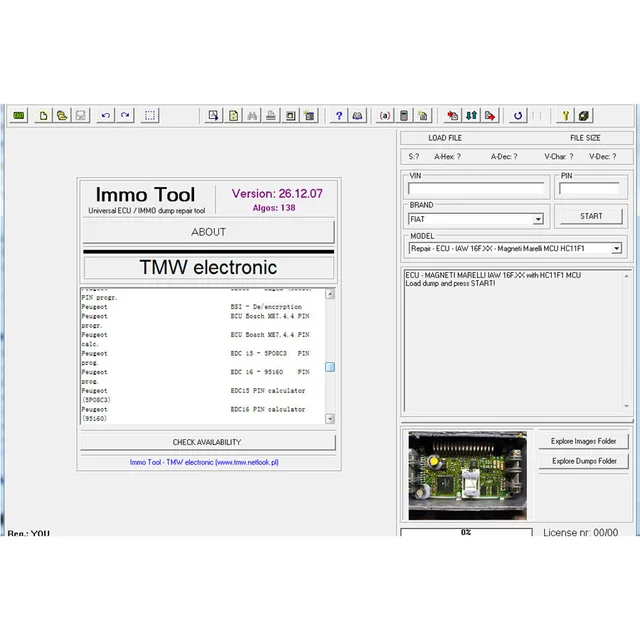Viewport: 640px width, 640px height.
Task: Click the page with arrow icon
Action: (x=213, y=116)
